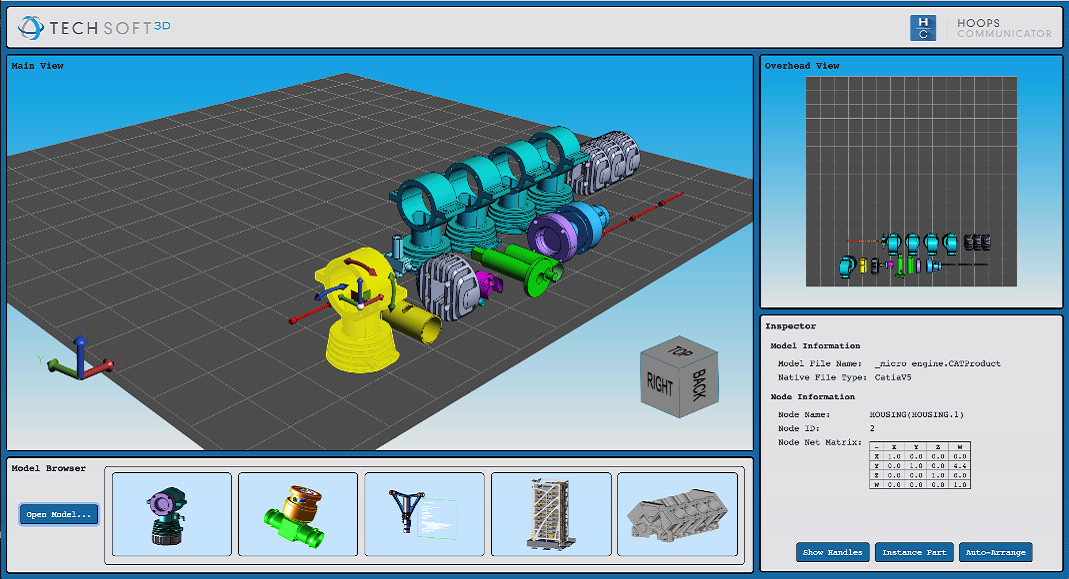Click the Instance Part button
This screenshot has height=579, width=1069.
[x=913, y=551]
